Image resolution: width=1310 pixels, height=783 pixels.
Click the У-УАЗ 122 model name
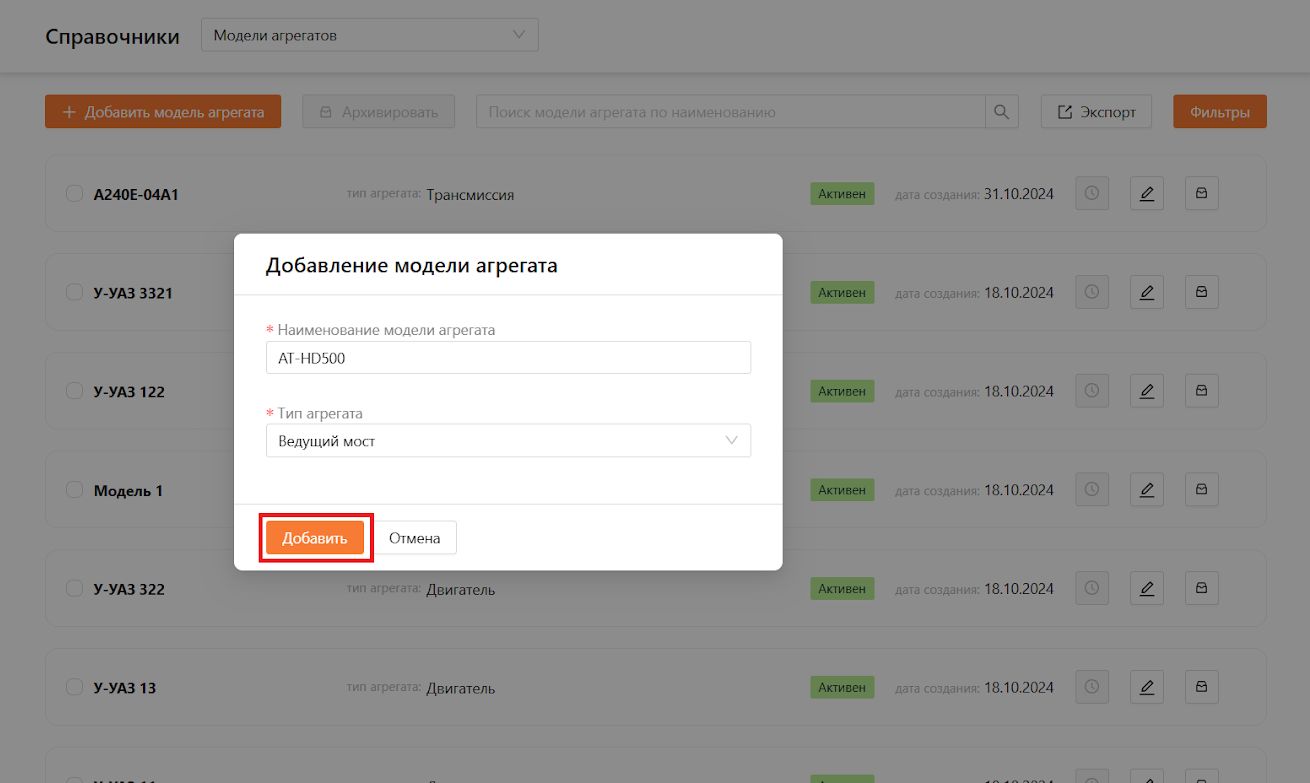(x=129, y=392)
